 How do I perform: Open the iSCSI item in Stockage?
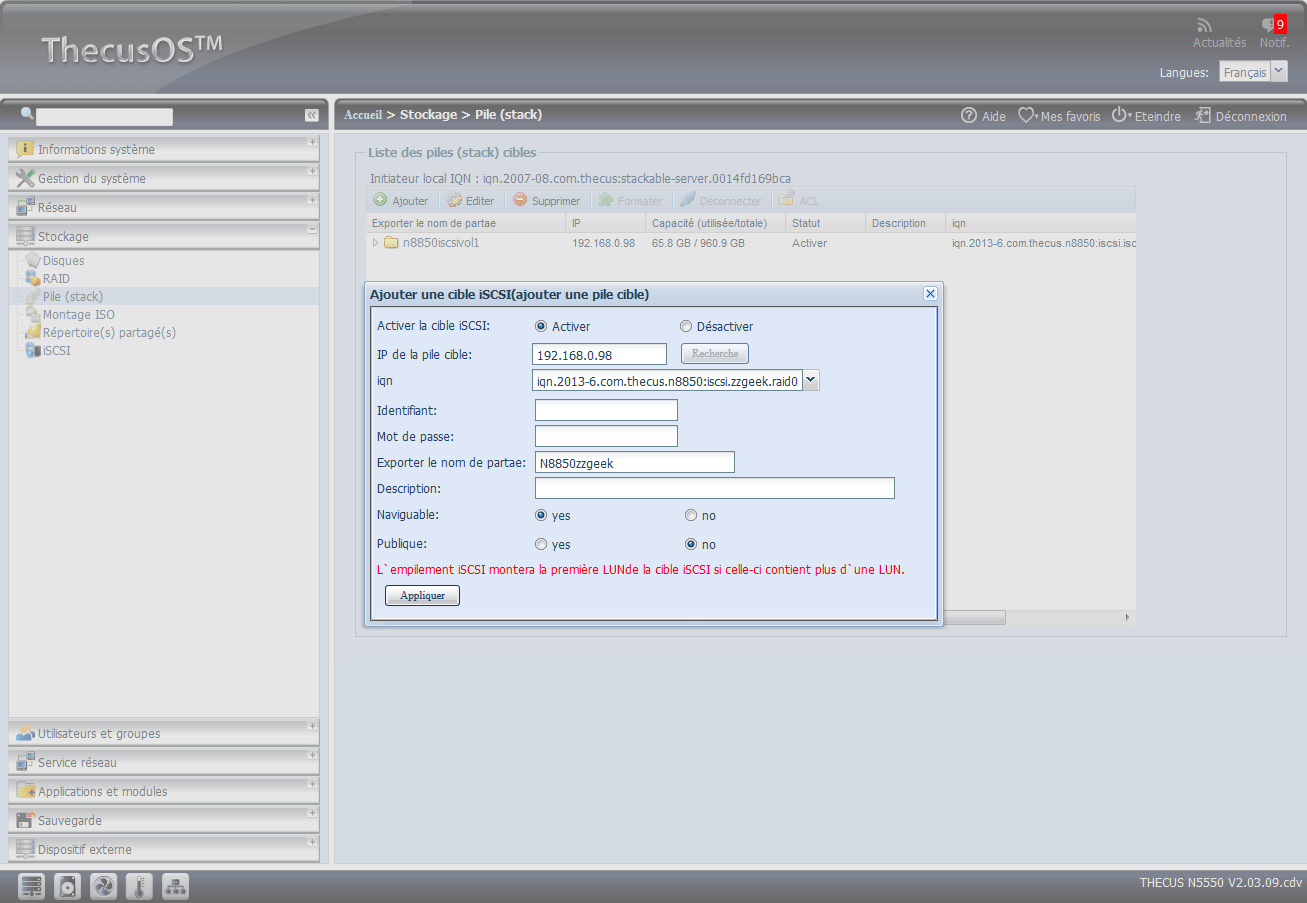click(56, 351)
